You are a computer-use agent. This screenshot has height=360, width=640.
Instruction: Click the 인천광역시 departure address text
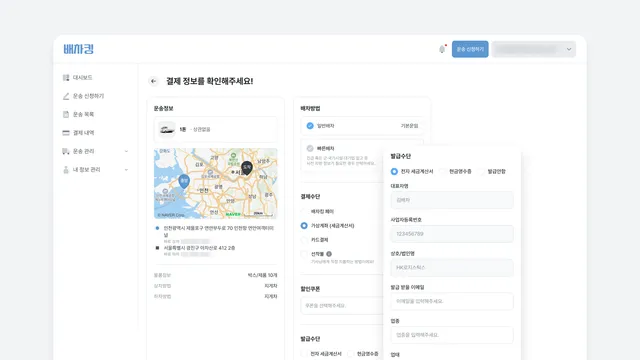218,231
